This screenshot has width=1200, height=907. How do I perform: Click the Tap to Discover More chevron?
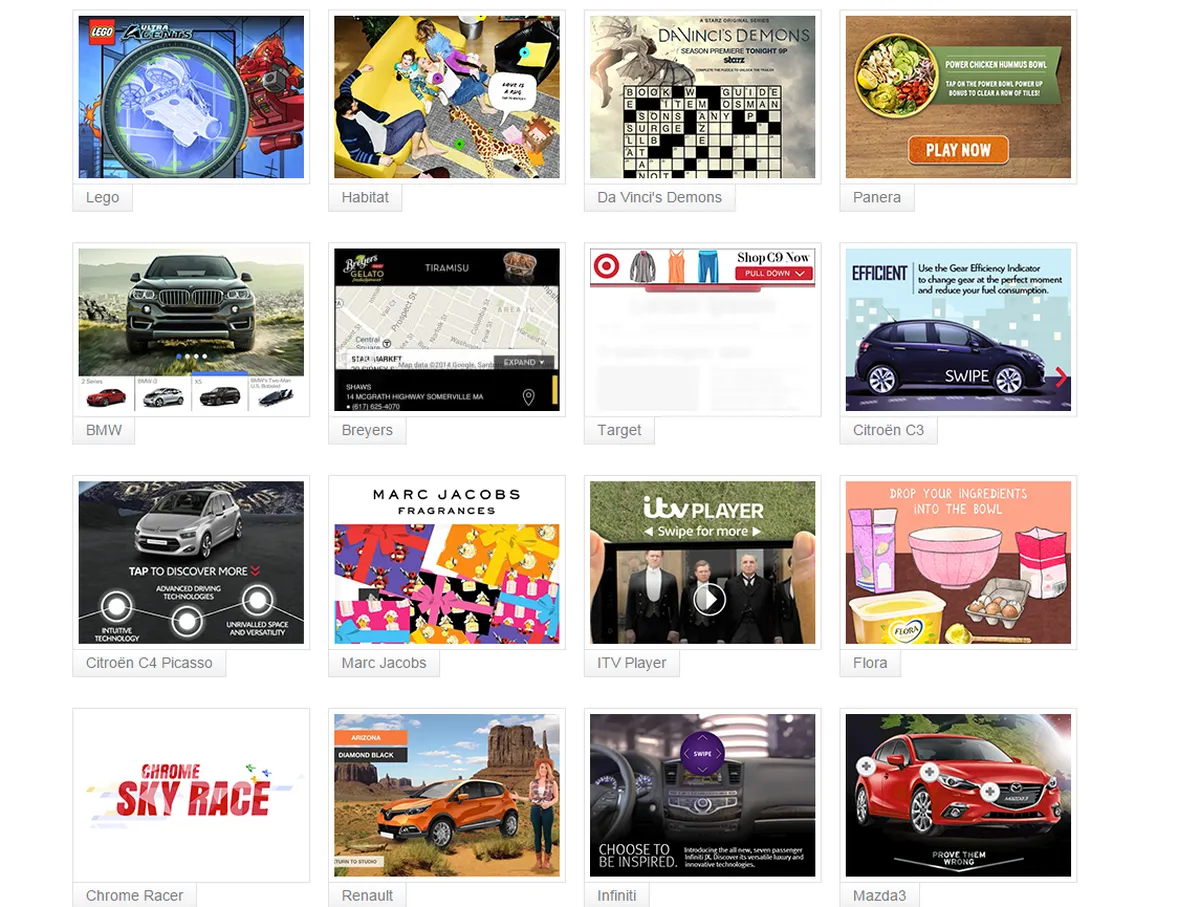(x=255, y=571)
